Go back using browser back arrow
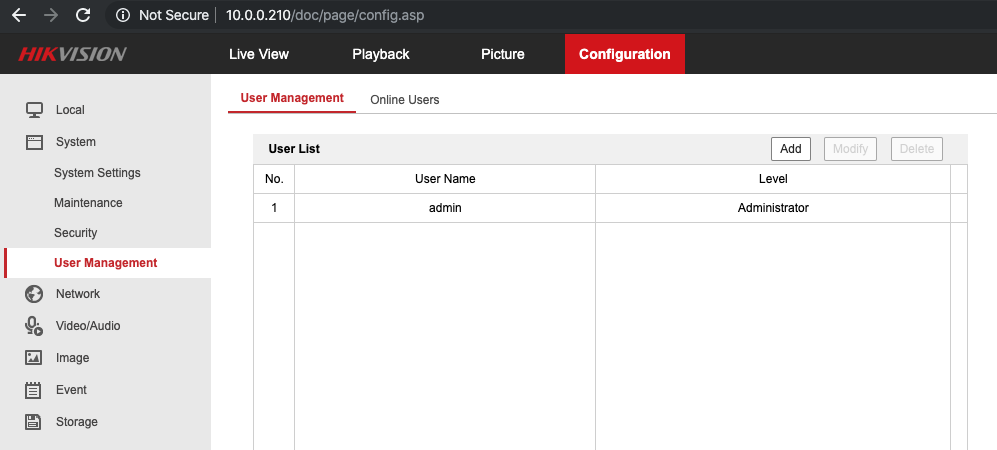 click(x=19, y=15)
